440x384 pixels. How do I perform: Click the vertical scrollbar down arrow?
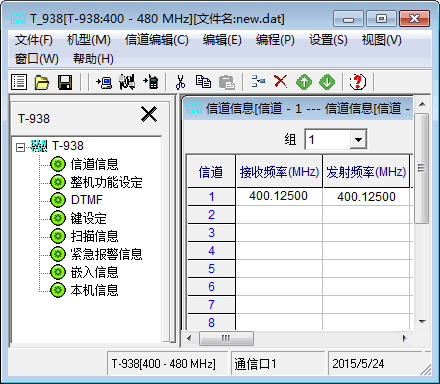[422, 322]
